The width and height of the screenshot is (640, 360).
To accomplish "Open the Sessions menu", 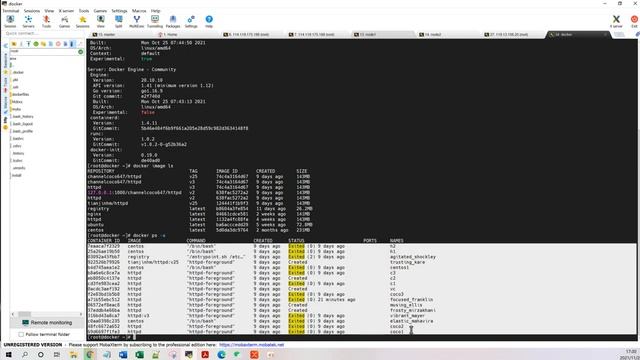I will pos(32,11).
